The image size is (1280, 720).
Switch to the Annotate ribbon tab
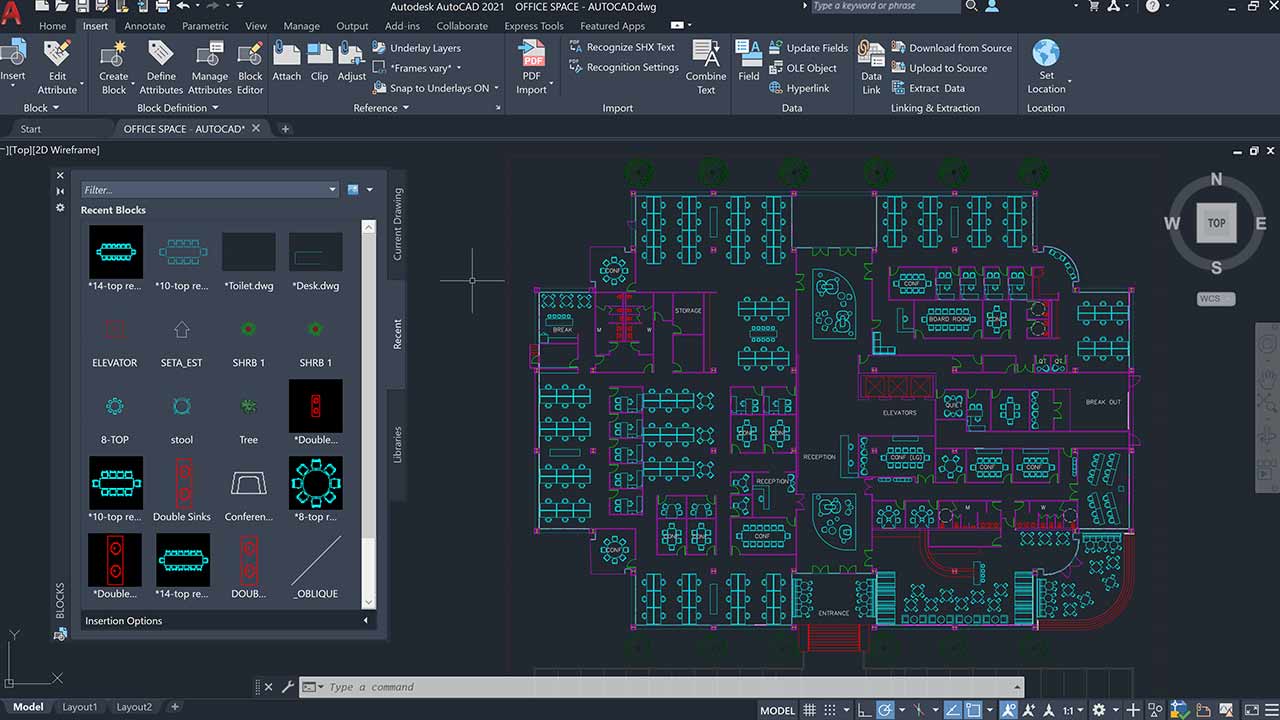click(x=144, y=26)
